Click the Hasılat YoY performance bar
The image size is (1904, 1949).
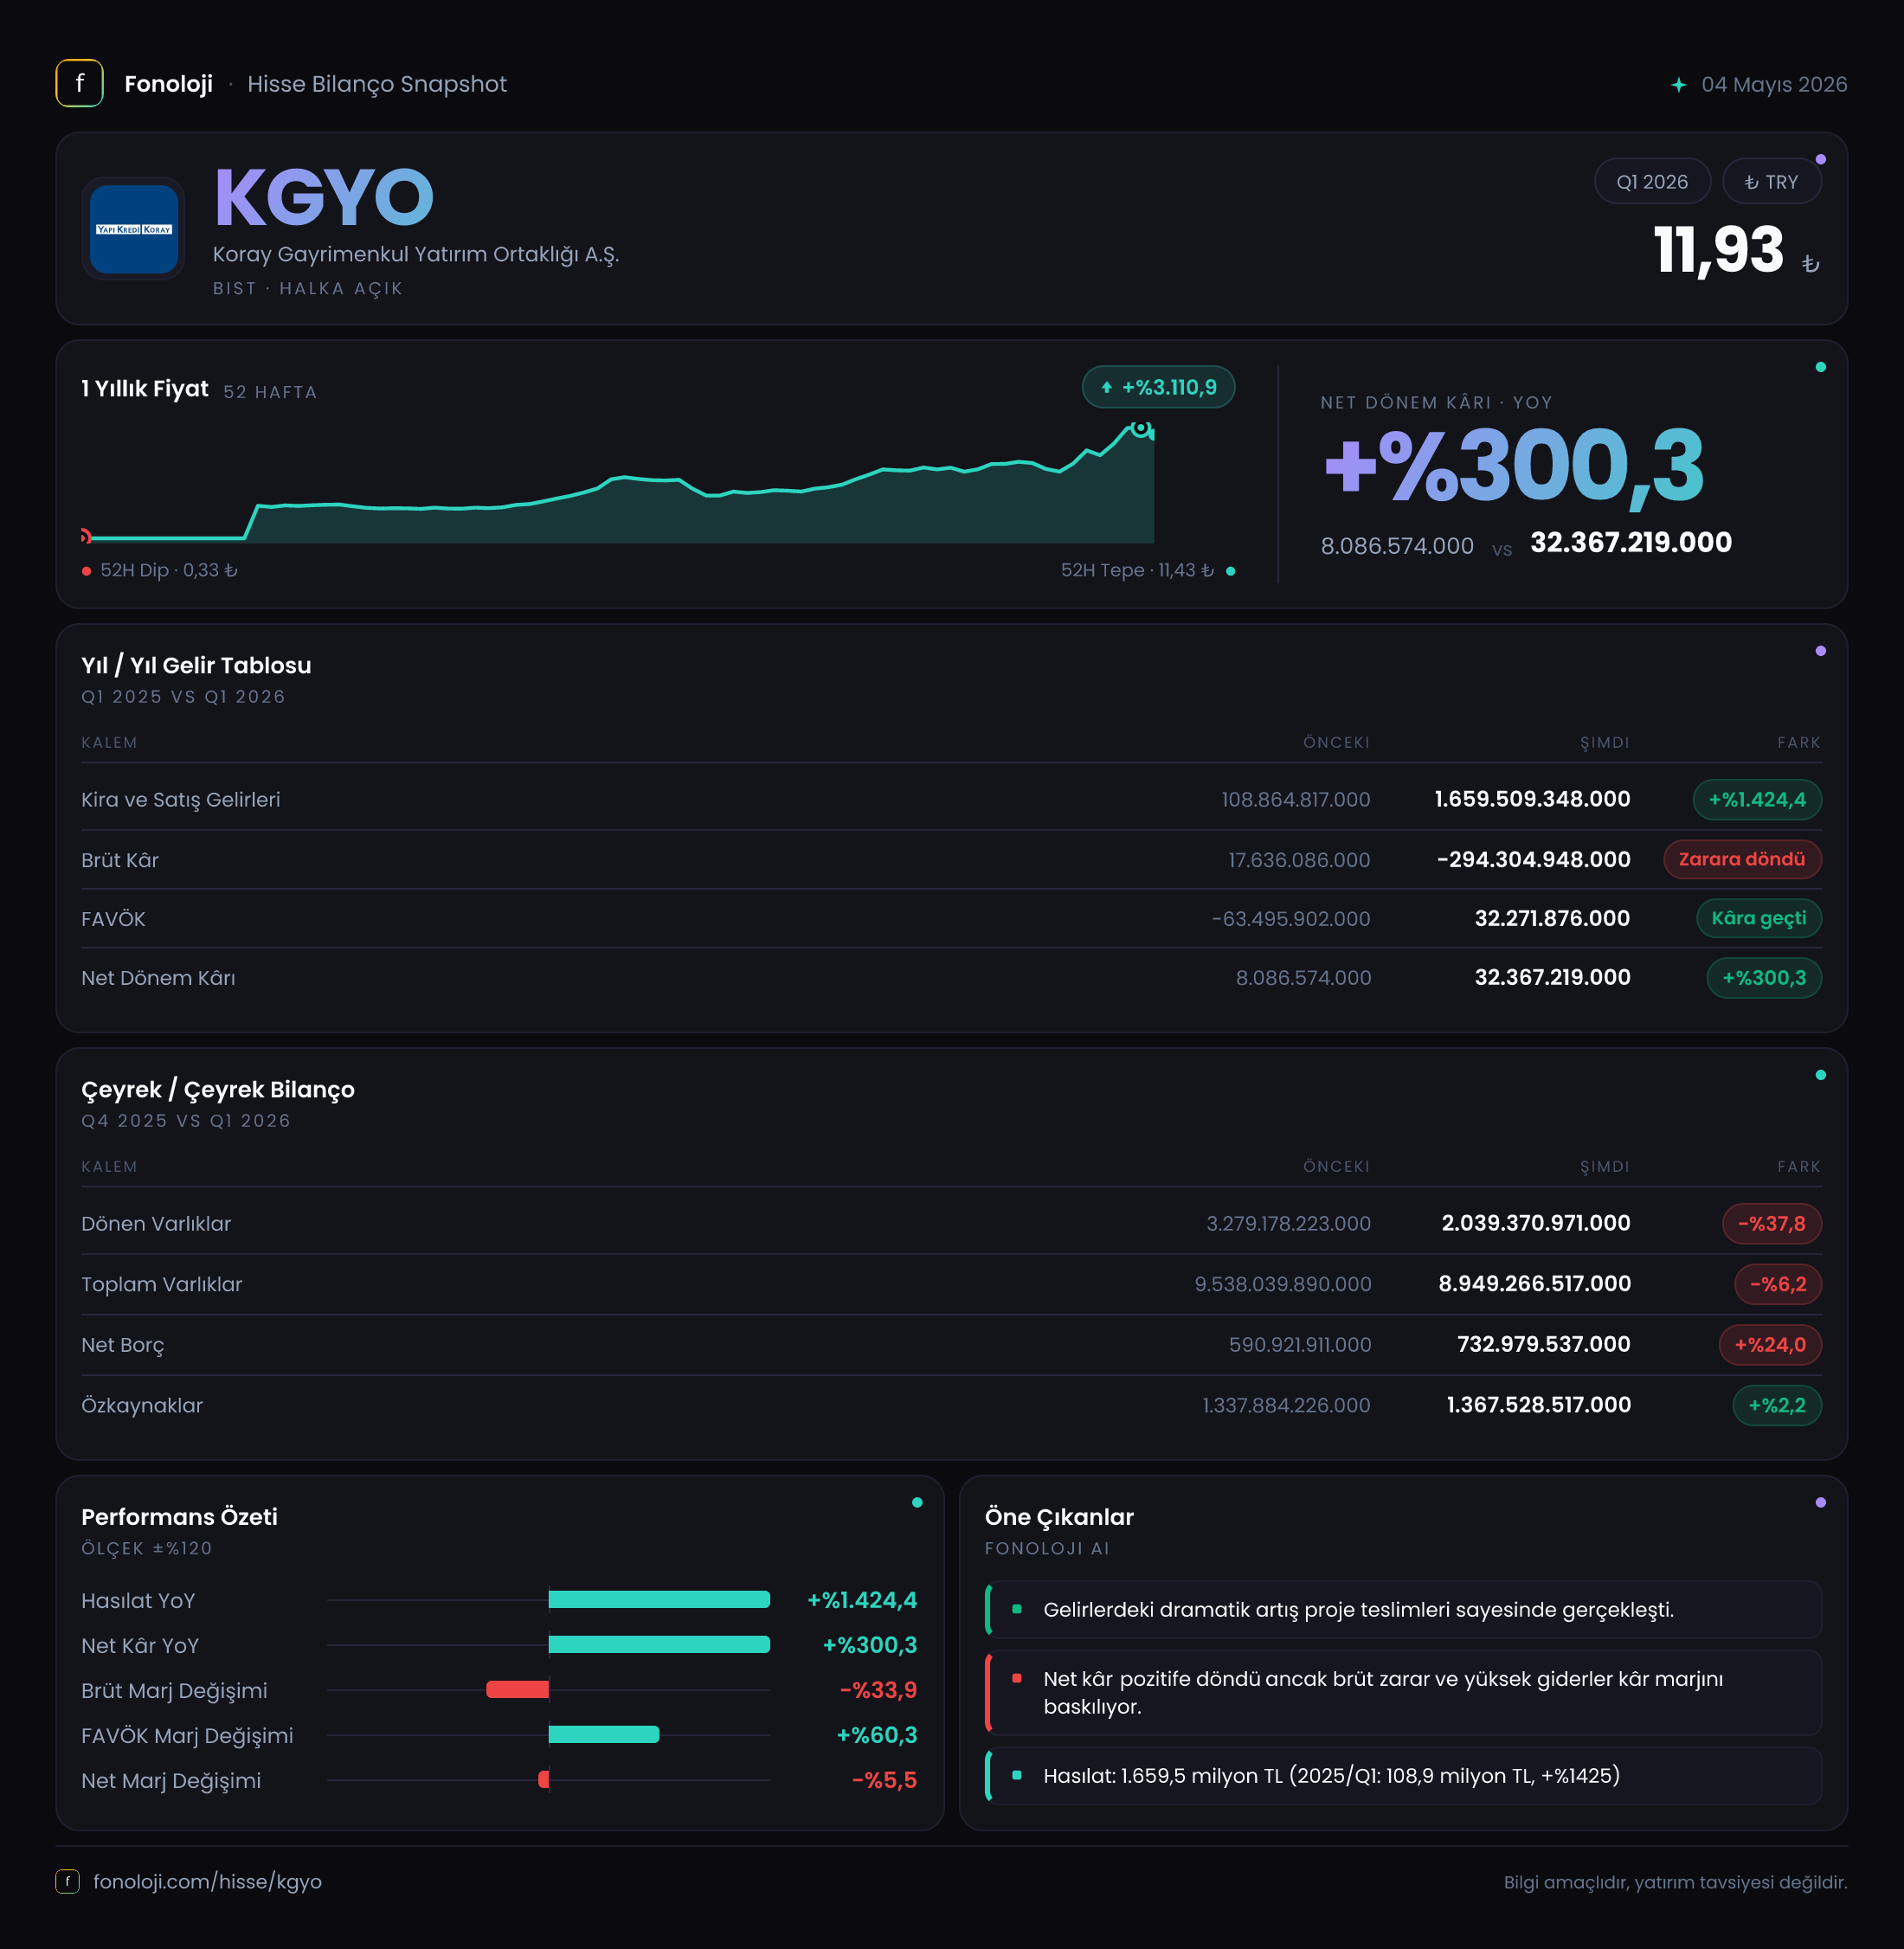tap(659, 1600)
